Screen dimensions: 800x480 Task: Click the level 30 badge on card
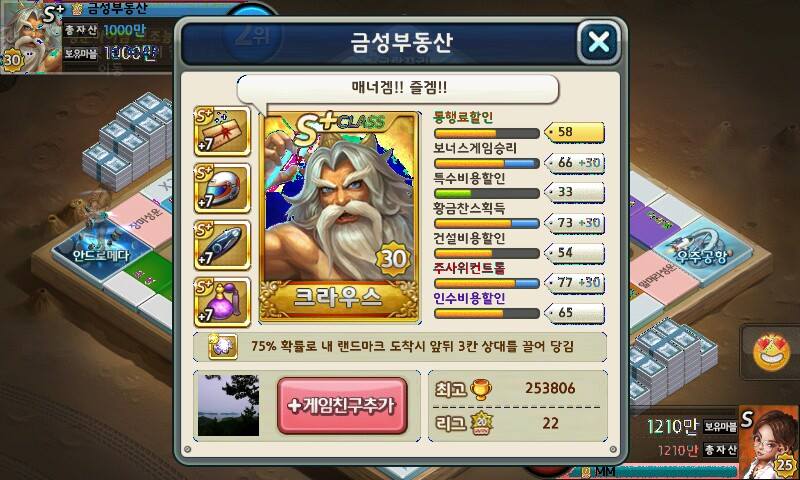coord(393,259)
